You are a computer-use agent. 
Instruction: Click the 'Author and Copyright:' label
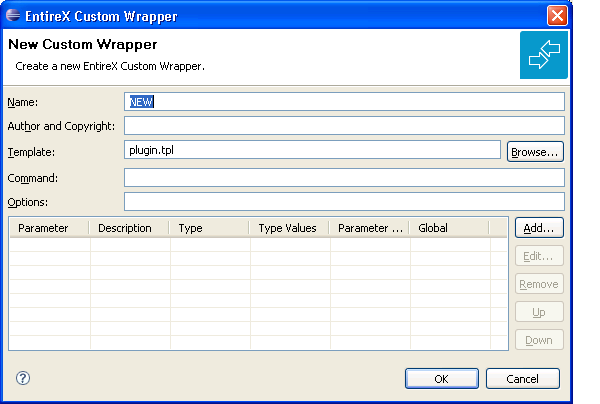coord(61,126)
